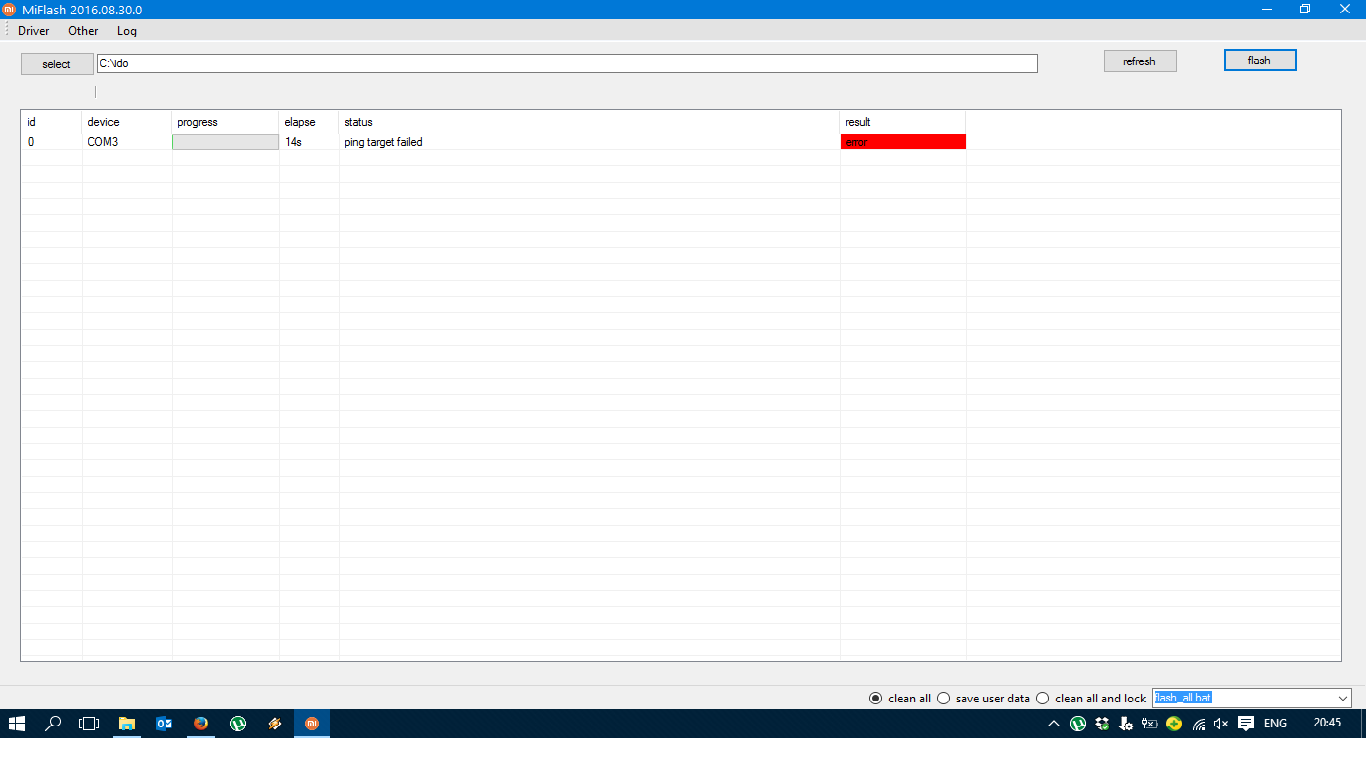Screen dimensions: 1366x768
Task: Open Task View from the taskbar
Action: pyautogui.click(x=90, y=723)
